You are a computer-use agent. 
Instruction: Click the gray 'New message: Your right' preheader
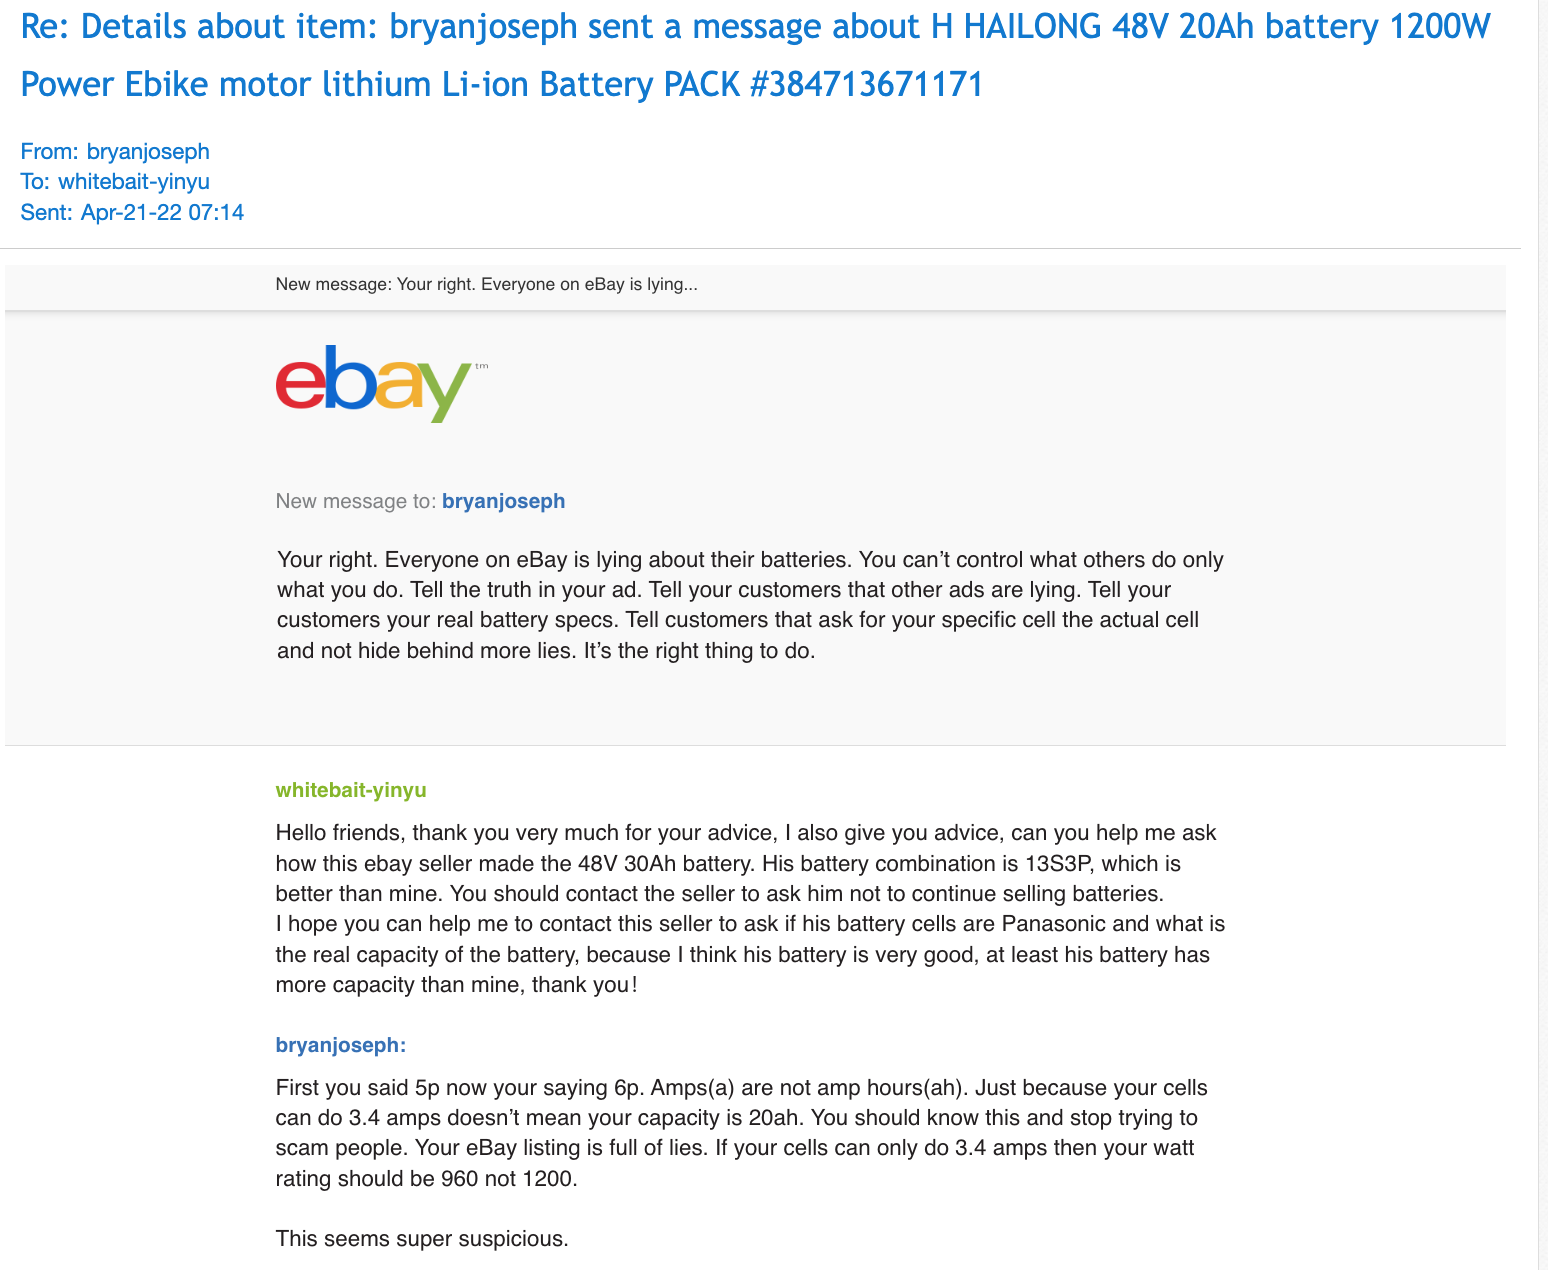(486, 285)
